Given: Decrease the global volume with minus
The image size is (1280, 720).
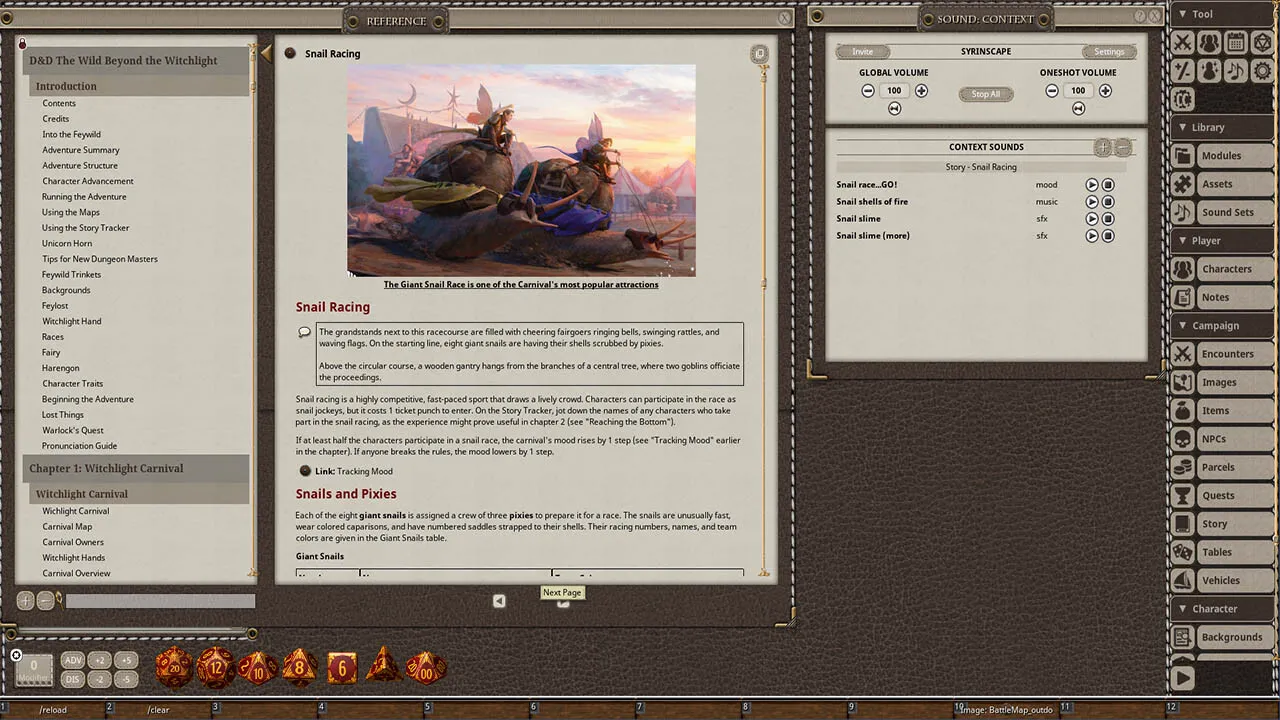Looking at the screenshot, I should [868, 91].
